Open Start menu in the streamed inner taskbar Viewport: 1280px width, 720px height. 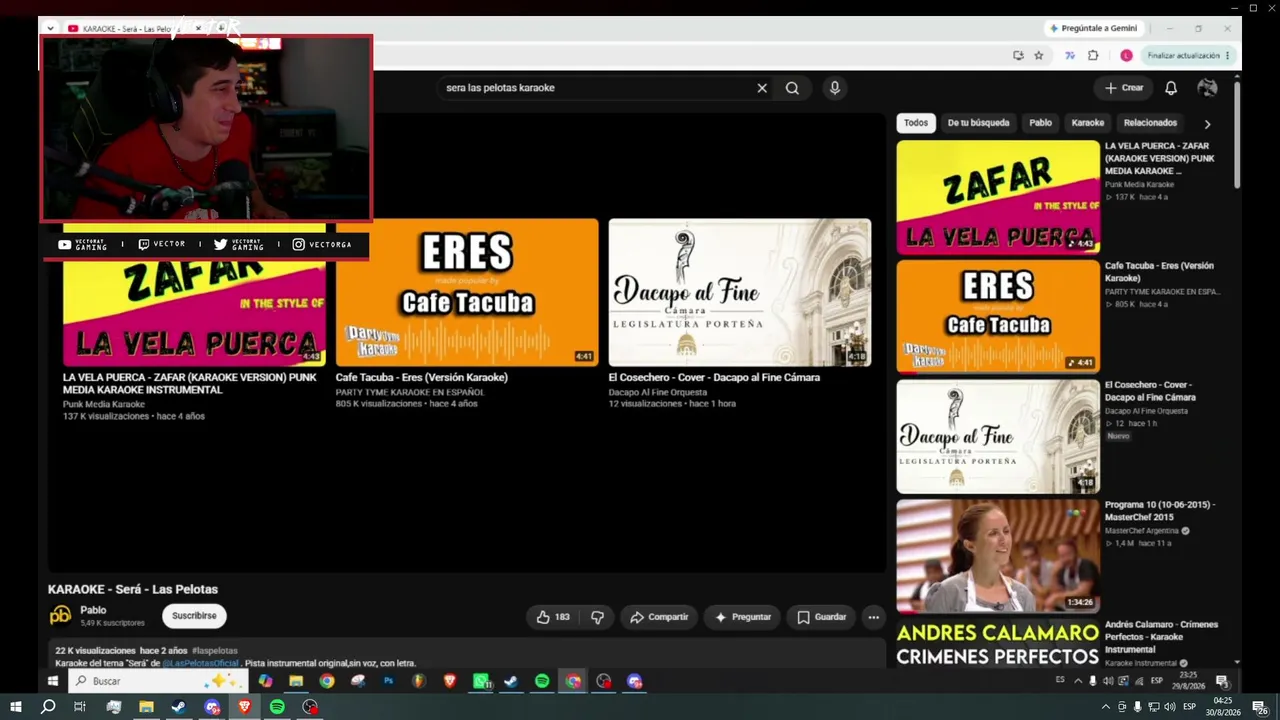pyautogui.click(x=54, y=681)
